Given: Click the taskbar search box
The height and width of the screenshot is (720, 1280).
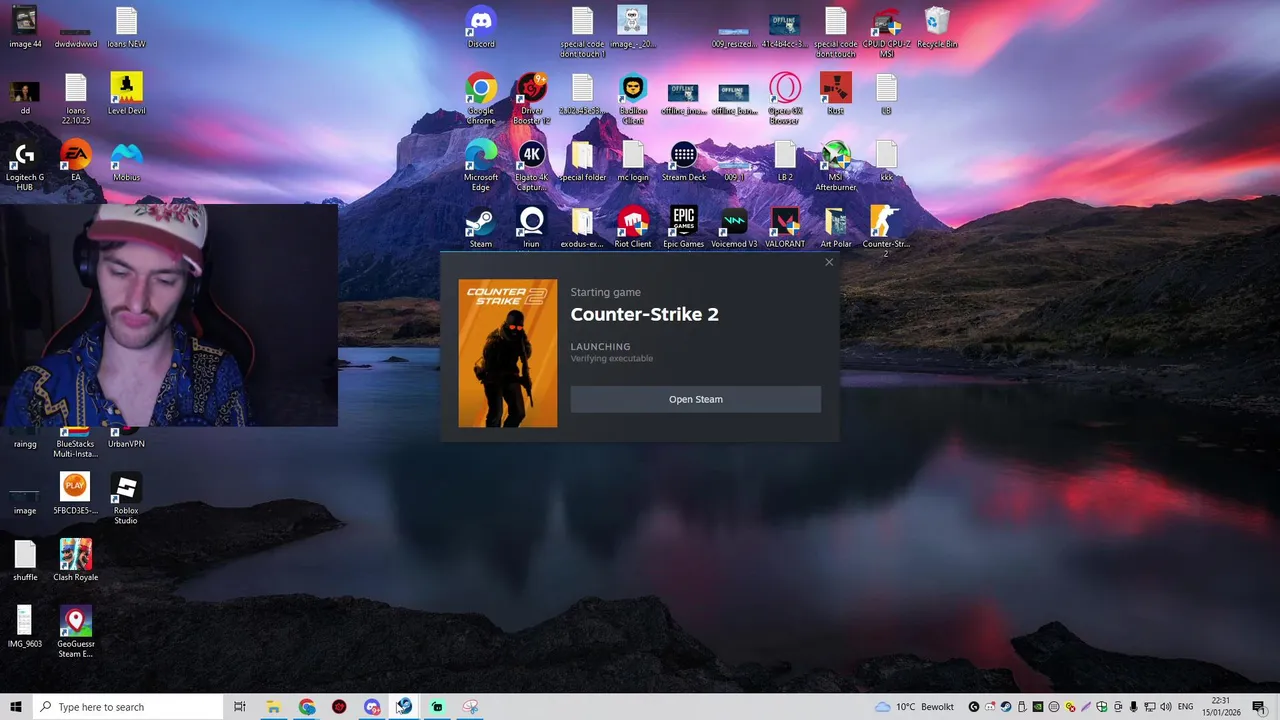Looking at the screenshot, I should tap(127, 707).
